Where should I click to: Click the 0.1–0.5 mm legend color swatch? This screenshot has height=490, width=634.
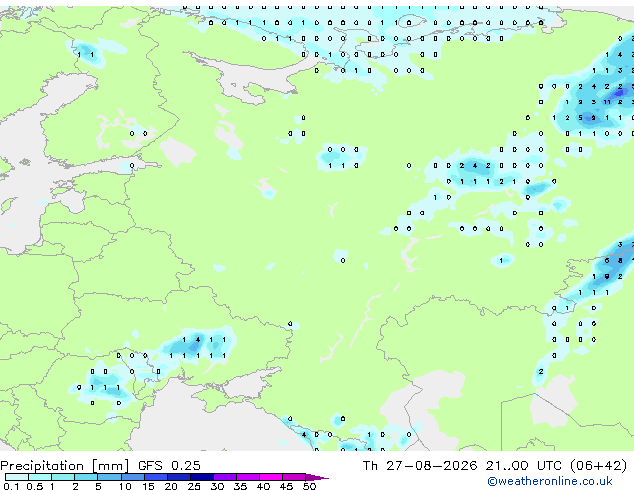[x=17, y=477]
